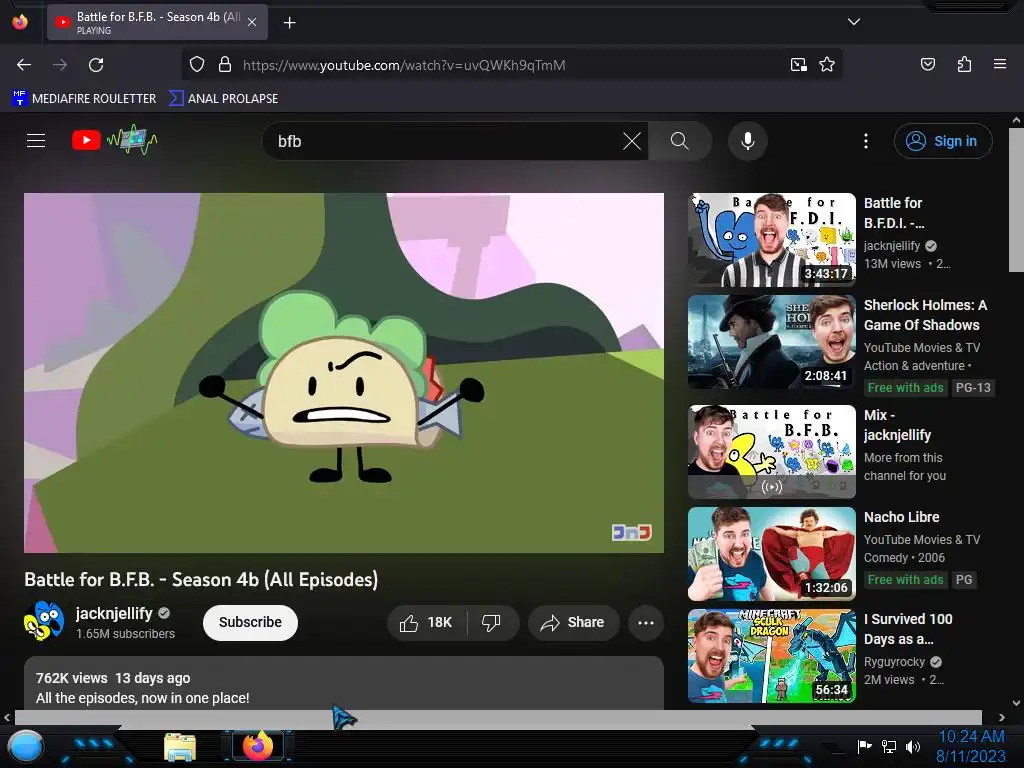The width and height of the screenshot is (1024, 768).
Task: Open the Mix - jacknjellify thumbnail
Action: coord(772,452)
